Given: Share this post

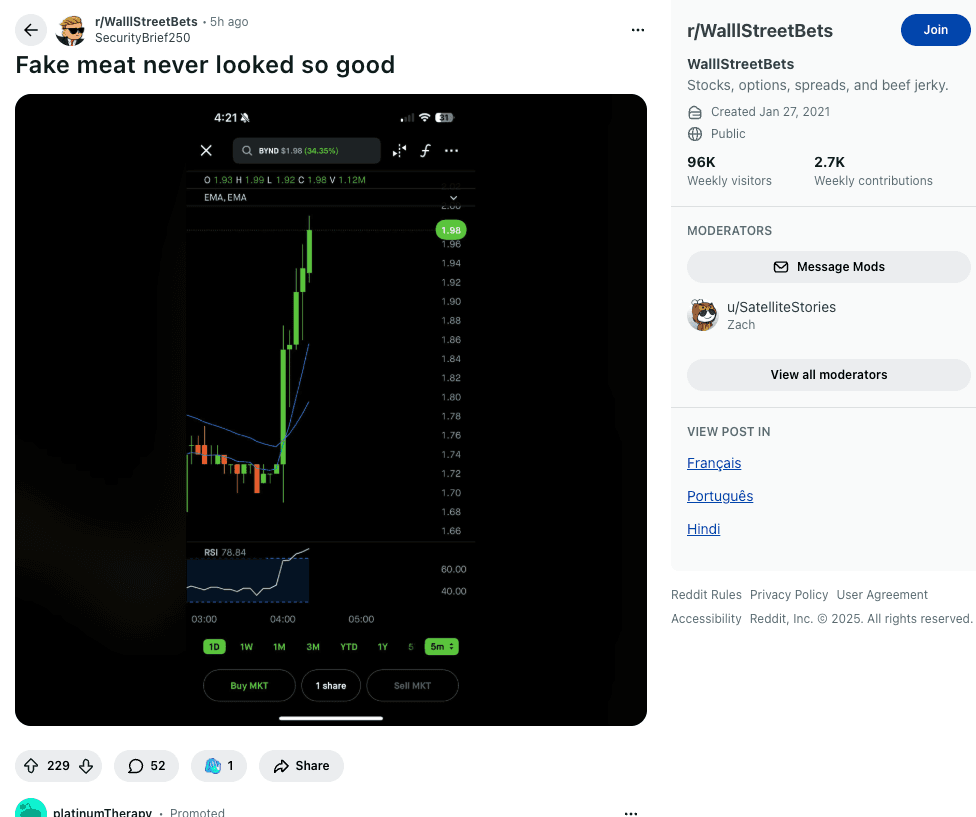Looking at the screenshot, I should pyautogui.click(x=301, y=766).
